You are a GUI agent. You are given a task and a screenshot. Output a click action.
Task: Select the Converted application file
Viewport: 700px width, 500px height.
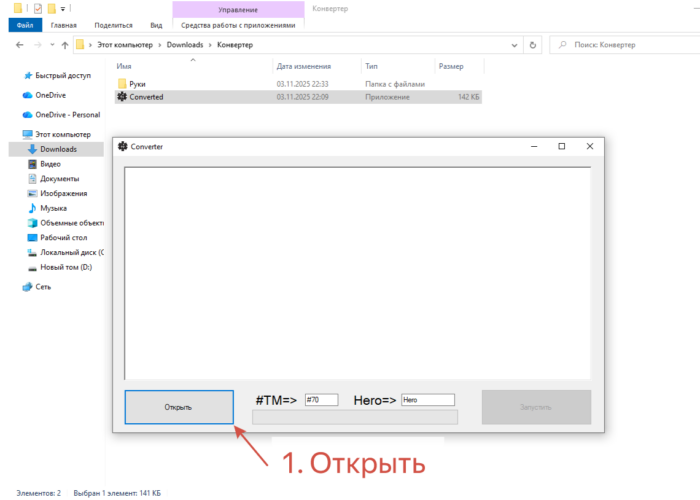point(146,97)
